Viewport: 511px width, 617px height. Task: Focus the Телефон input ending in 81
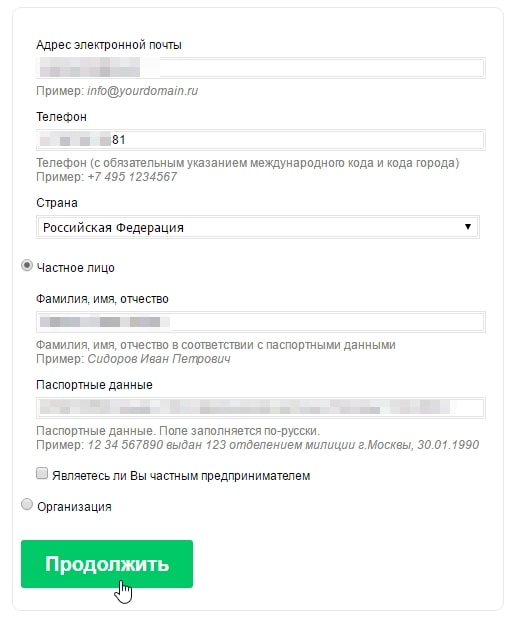[x=260, y=140]
